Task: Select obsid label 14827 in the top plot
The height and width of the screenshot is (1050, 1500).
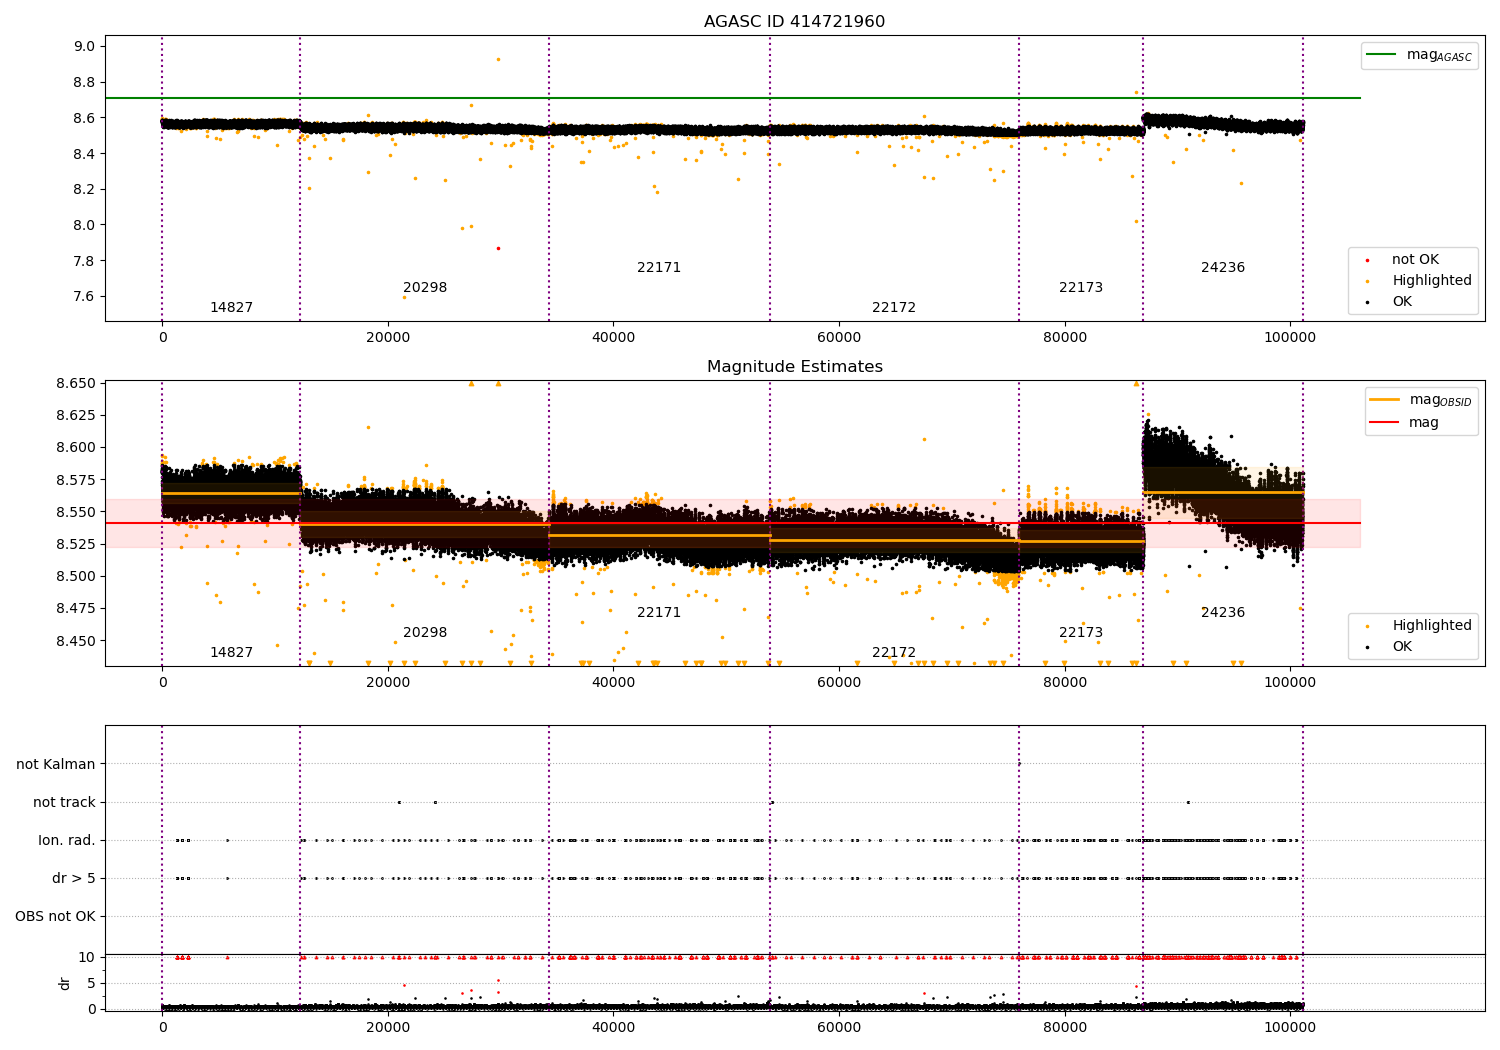Action: [231, 308]
